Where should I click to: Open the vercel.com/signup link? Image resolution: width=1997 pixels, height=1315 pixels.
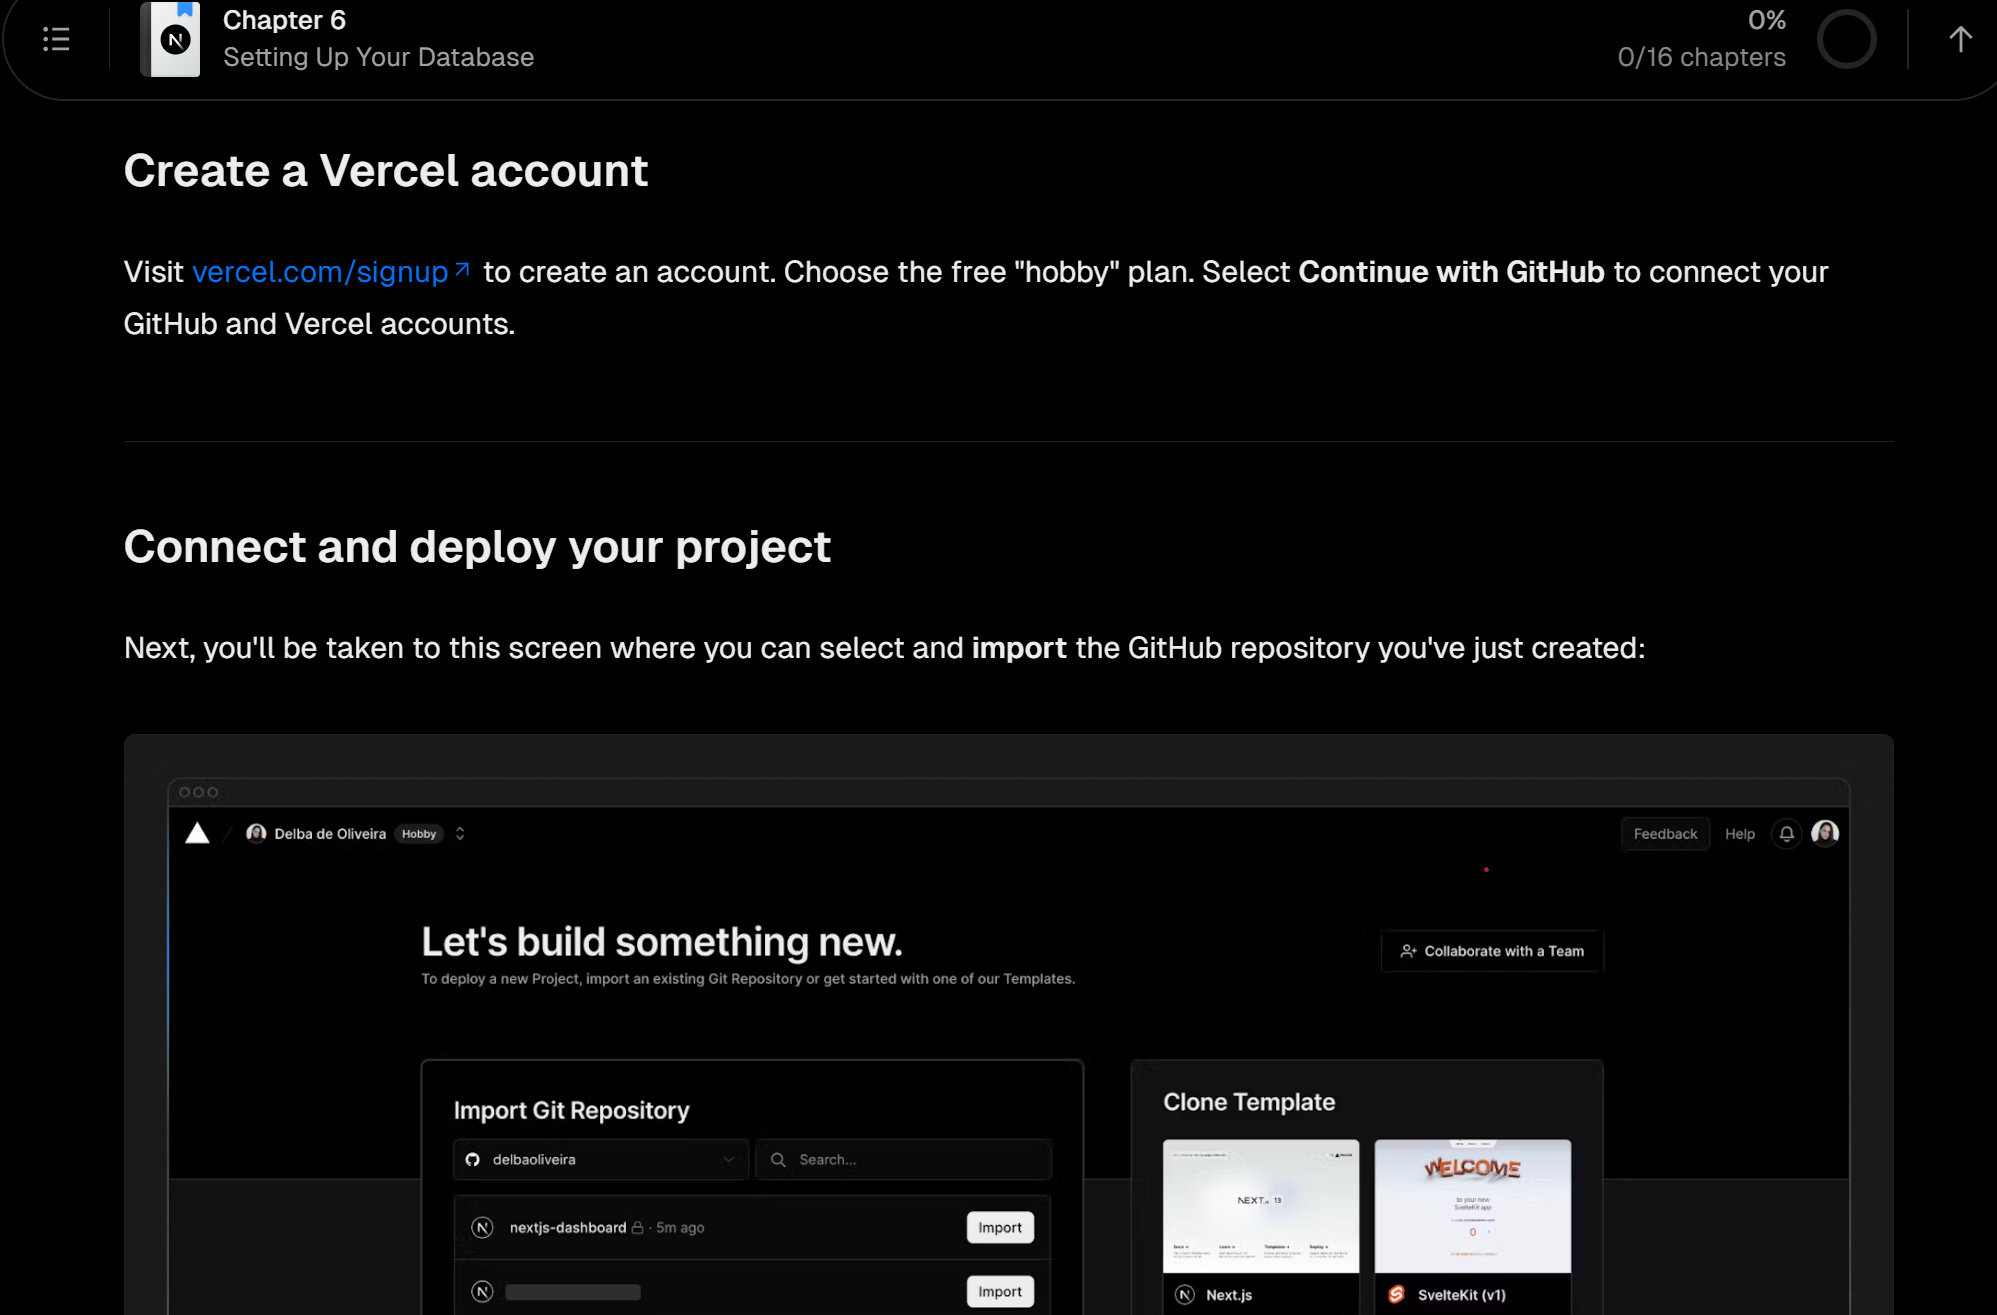[331, 272]
